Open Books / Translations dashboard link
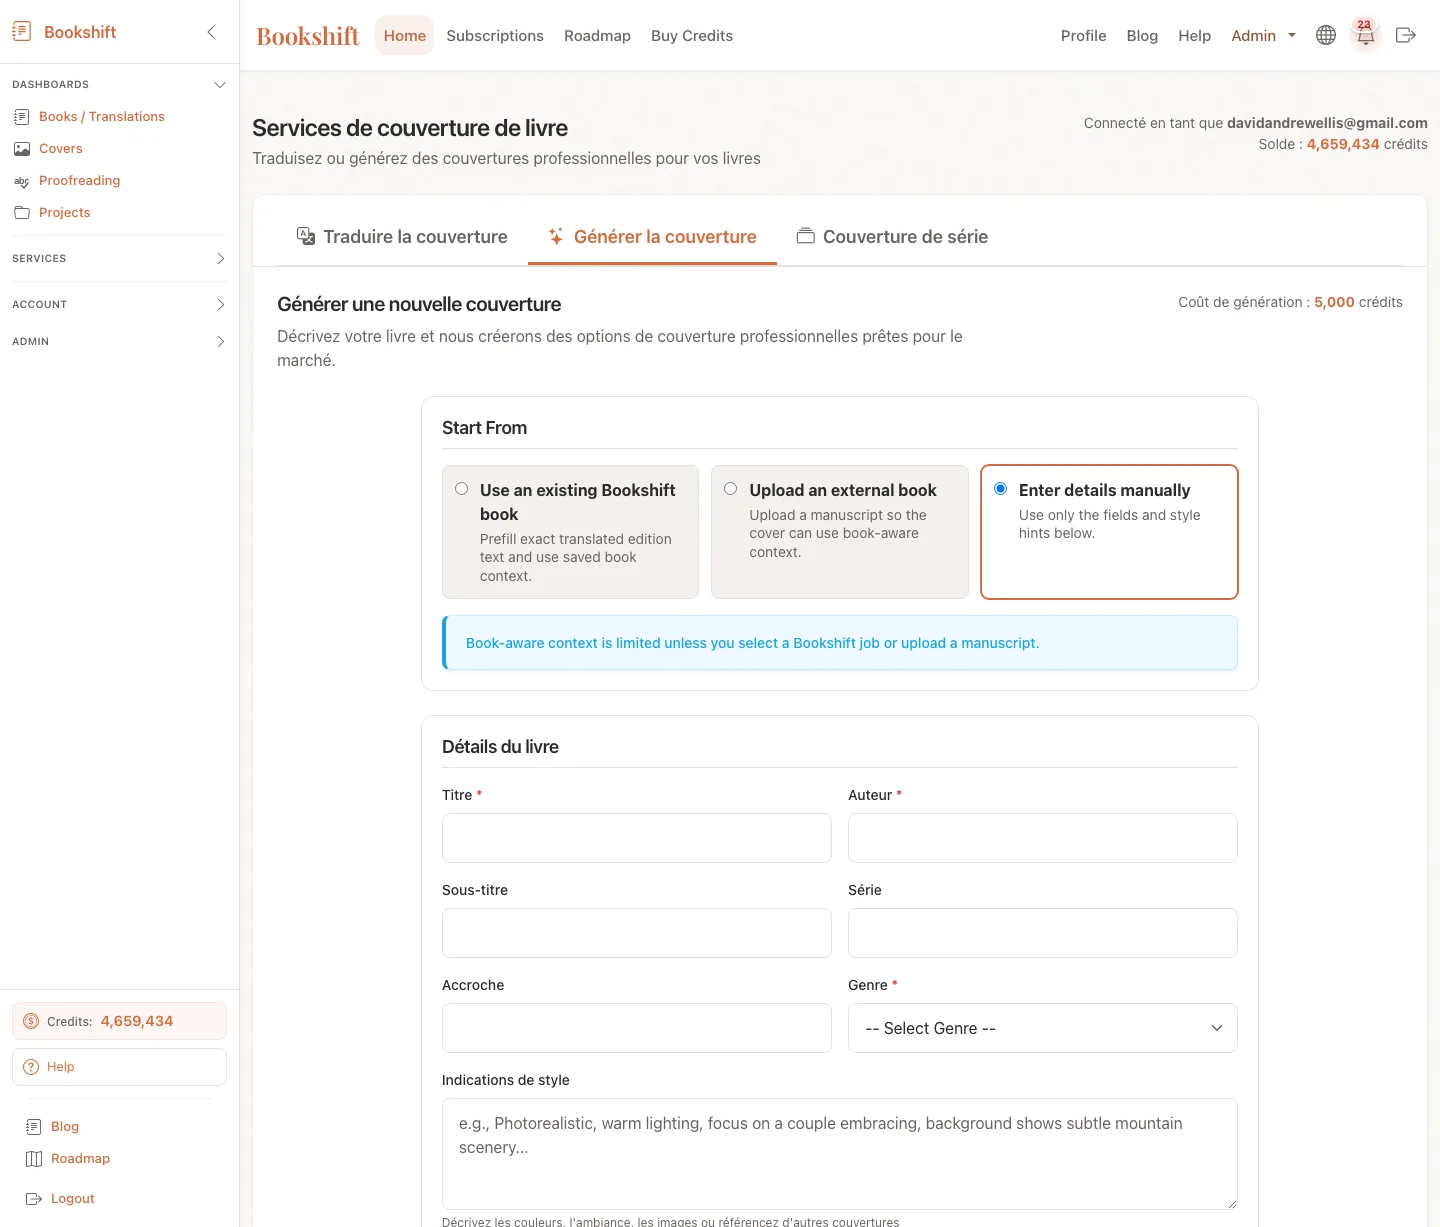 [x=102, y=117]
